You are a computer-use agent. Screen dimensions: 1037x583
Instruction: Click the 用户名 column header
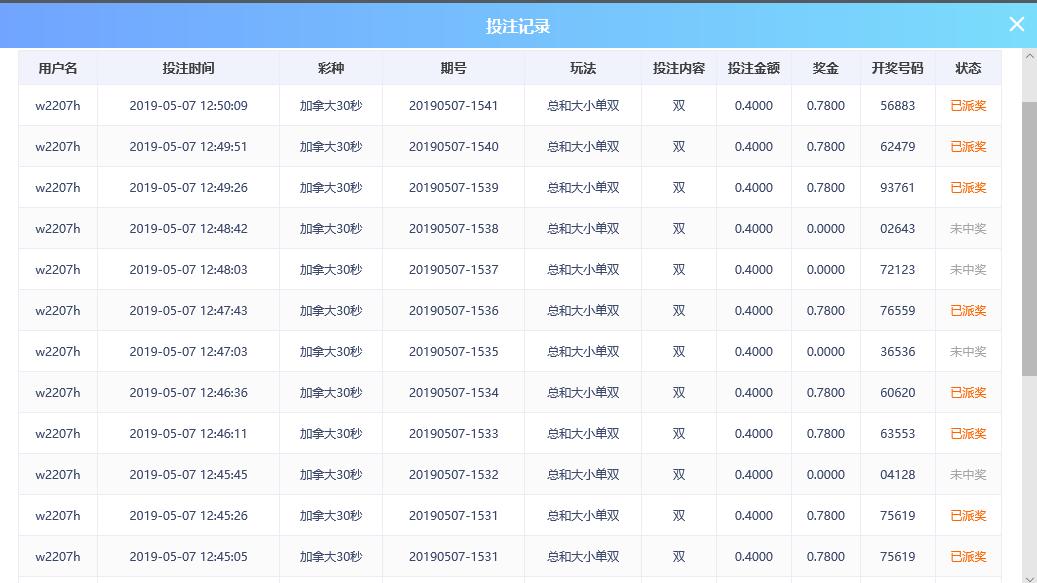(x=58, y=68)
